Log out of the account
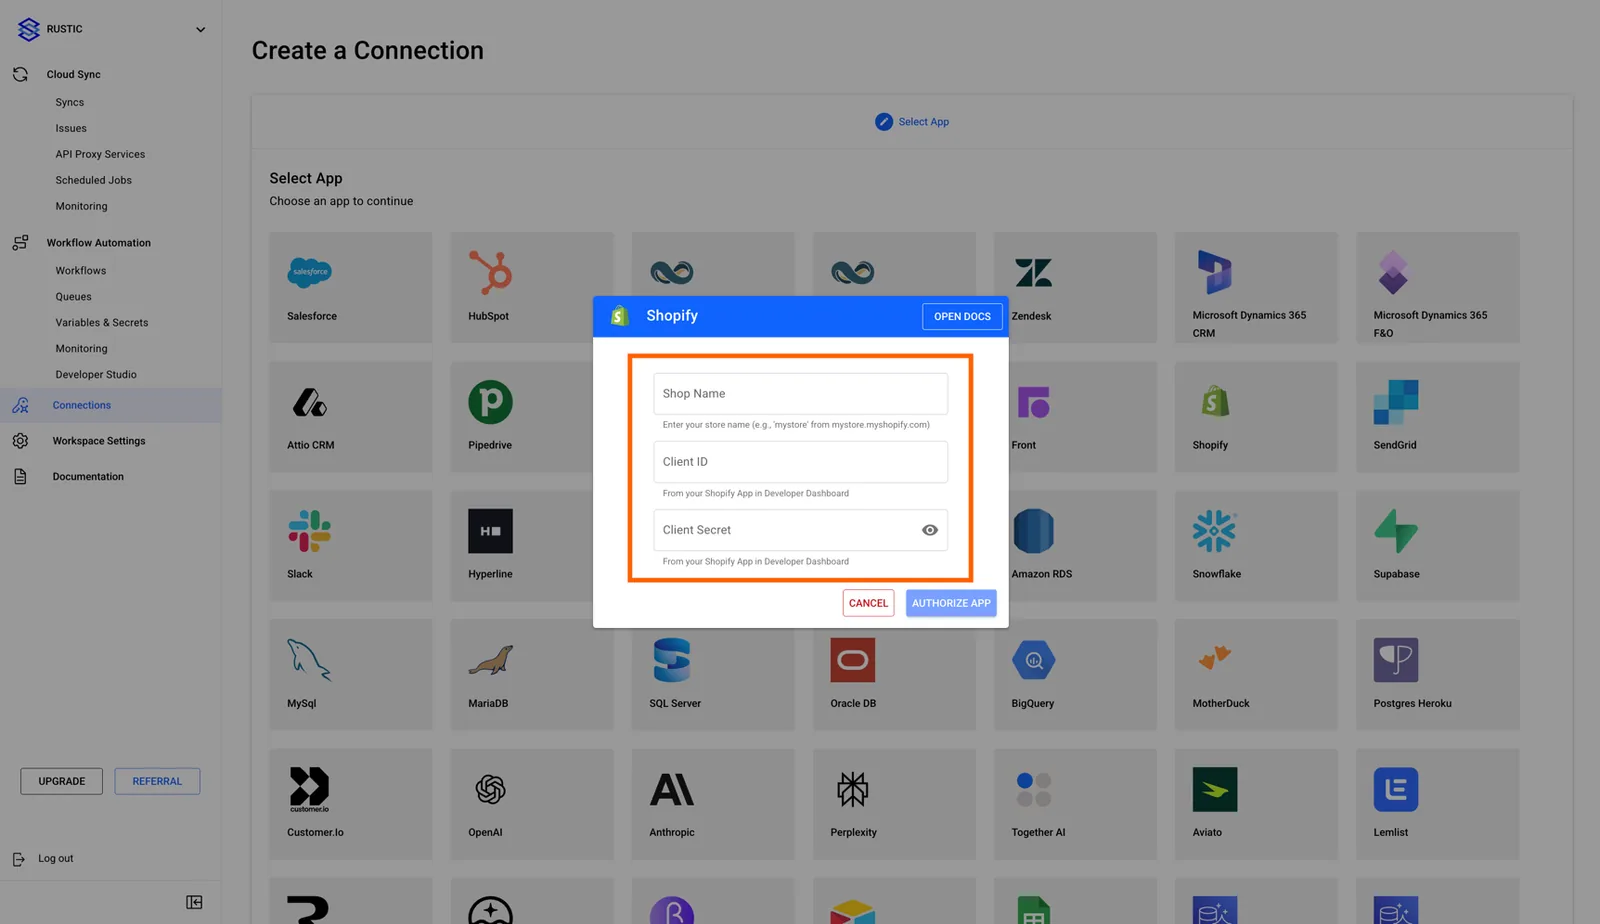1600x924 pixels. [x=55, y=858]
